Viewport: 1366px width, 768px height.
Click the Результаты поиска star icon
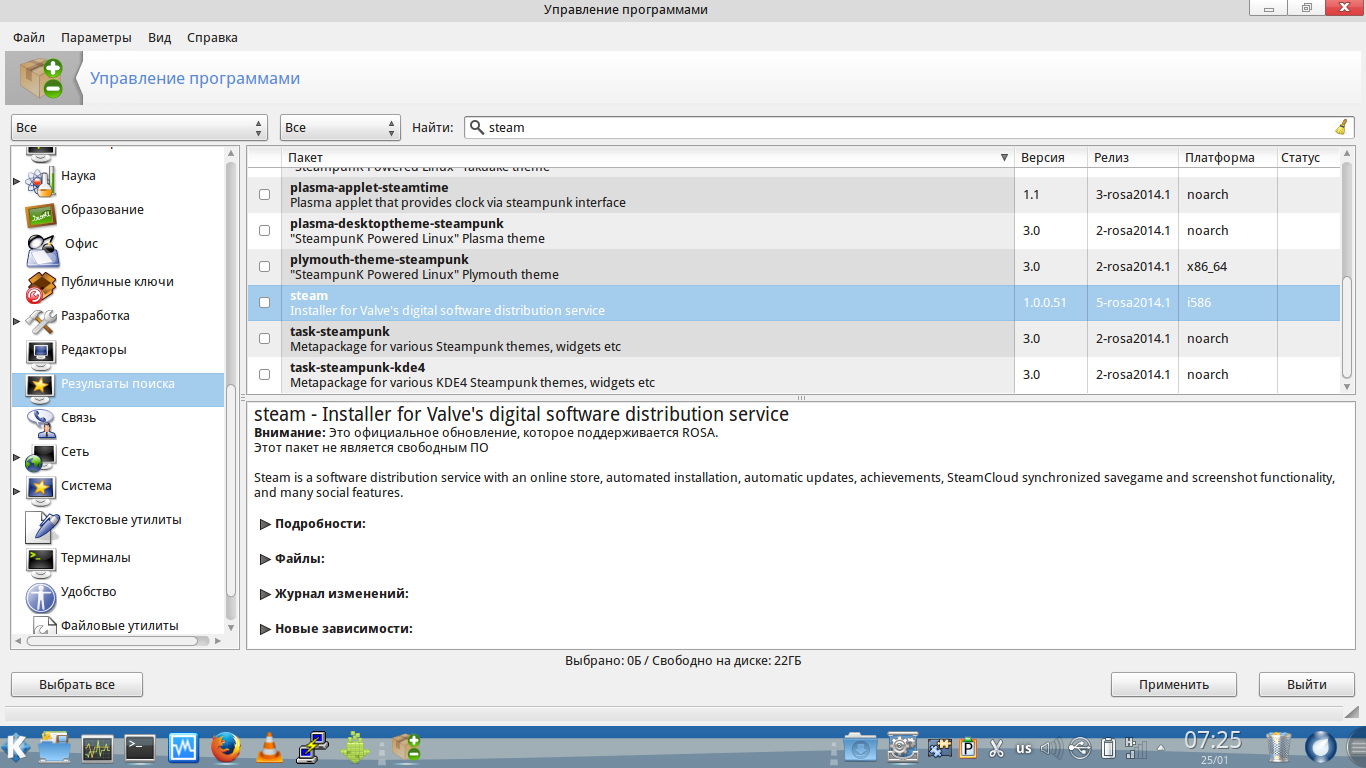(41, 387)
